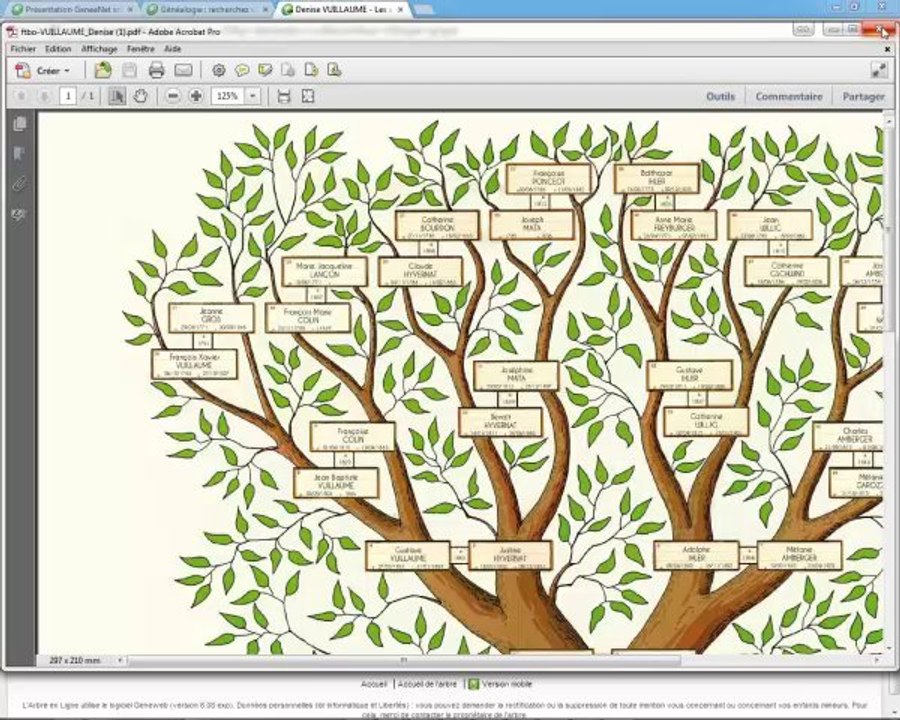Click the sign document icon
This screenshot has width=900, height=720.
point(334,70)
